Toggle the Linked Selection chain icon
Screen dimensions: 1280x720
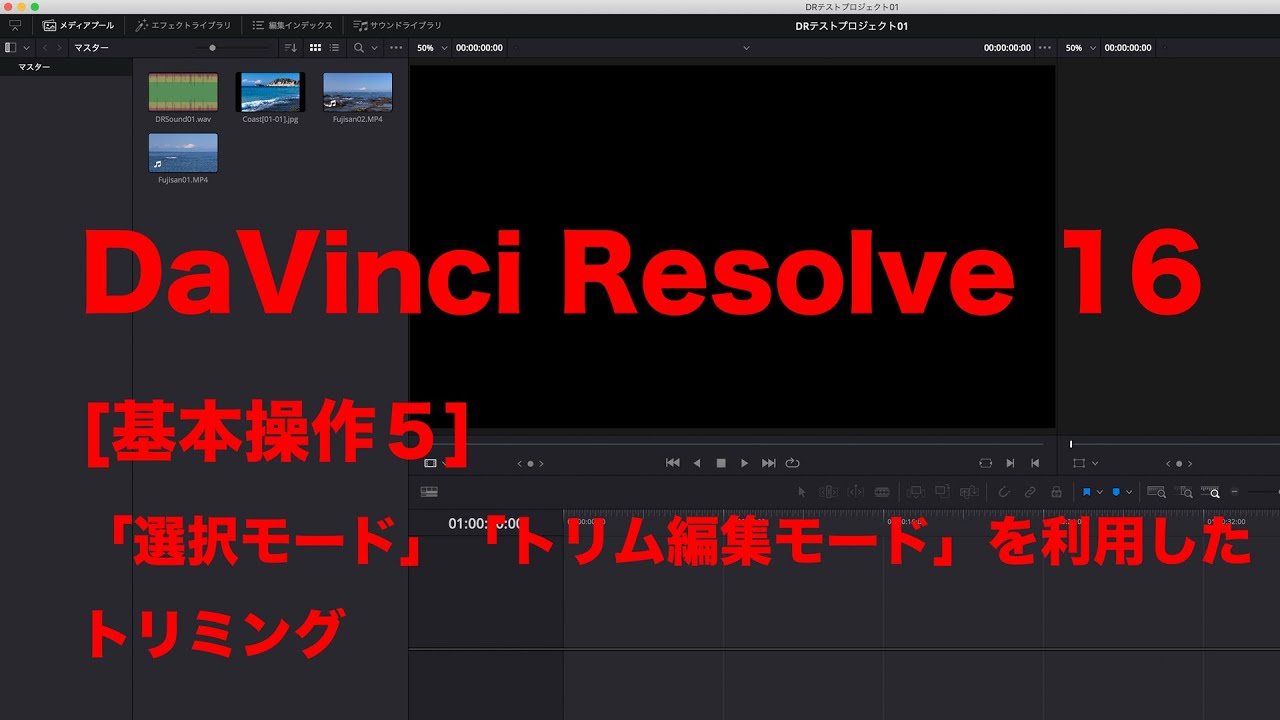[1030, 492]
